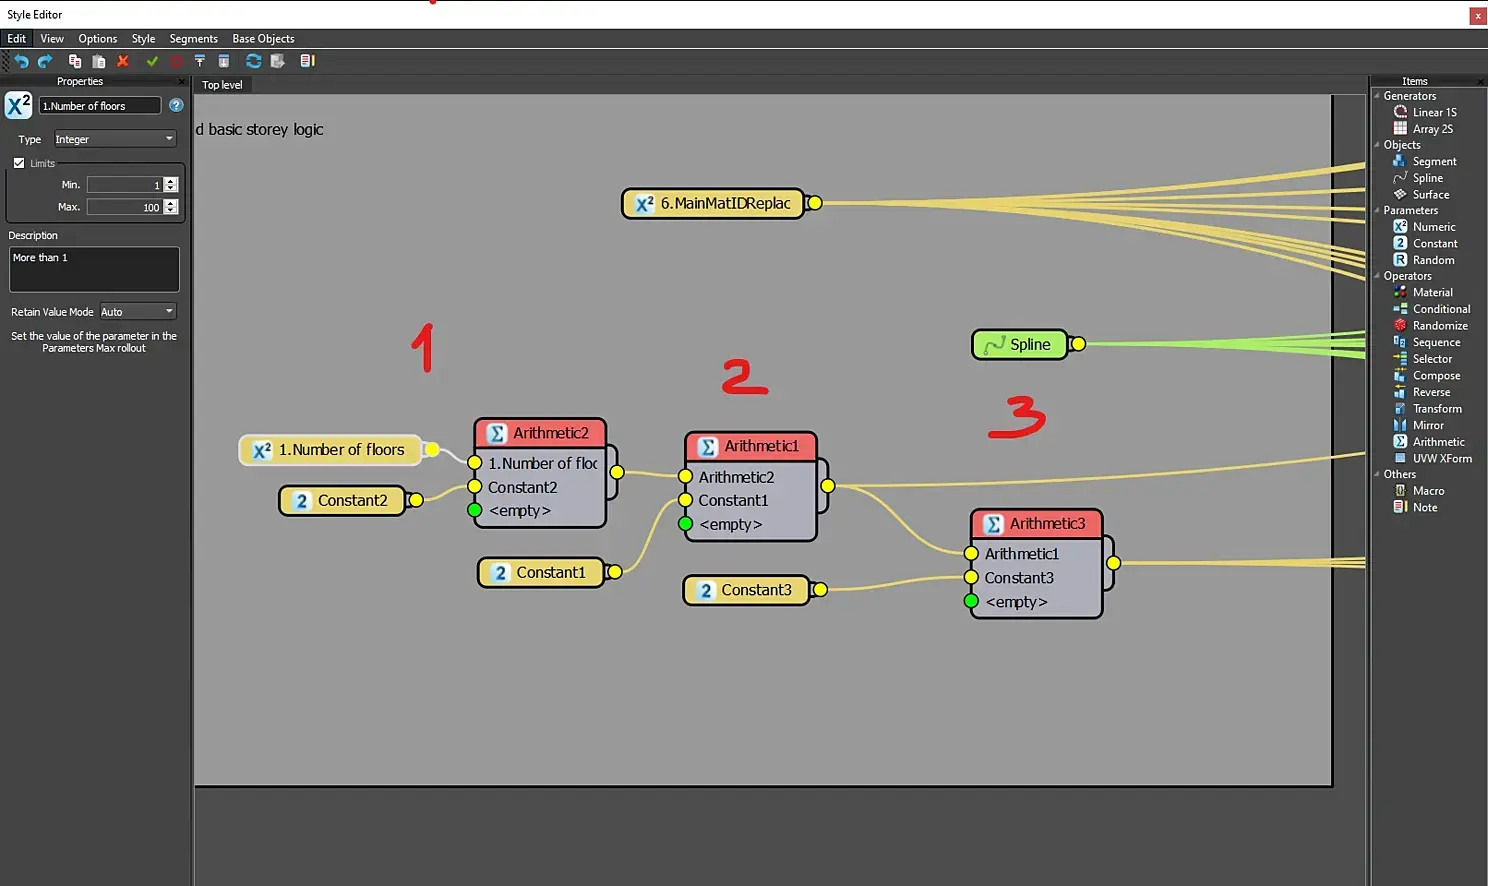
Task: Close the Properties panel
Action: tap(181, 82)
